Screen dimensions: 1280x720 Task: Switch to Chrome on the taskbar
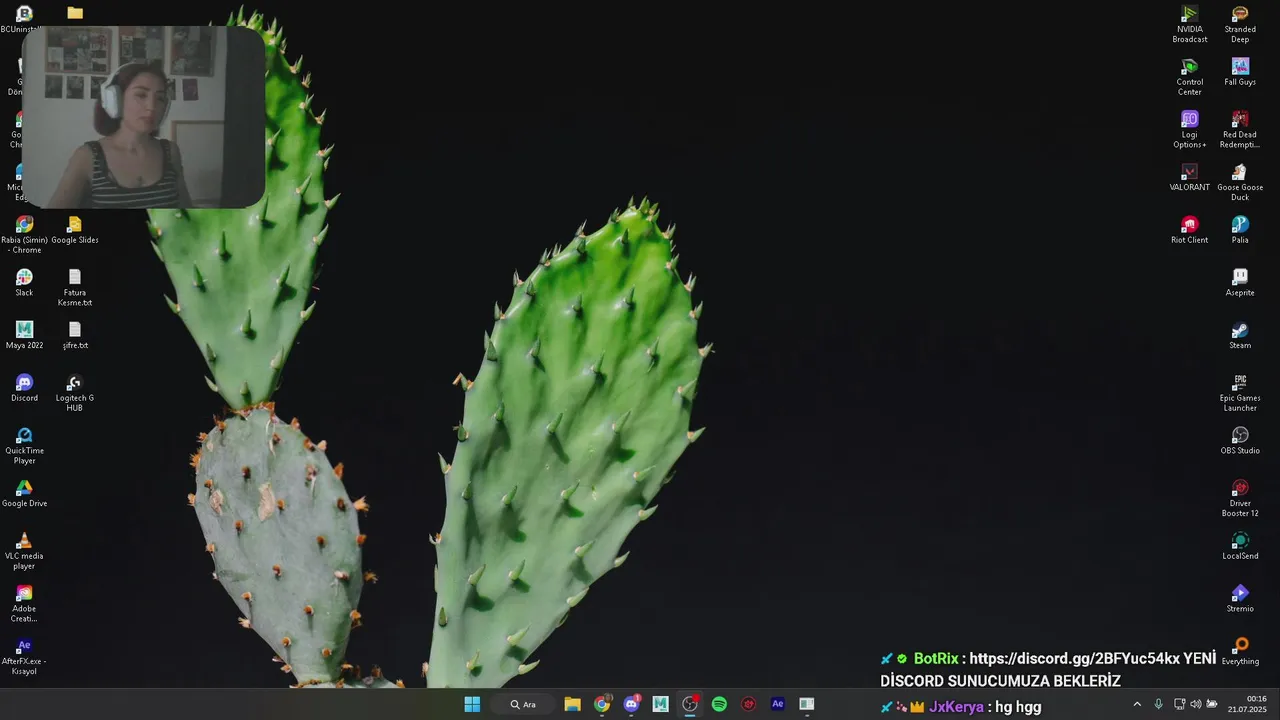point(602,704)
